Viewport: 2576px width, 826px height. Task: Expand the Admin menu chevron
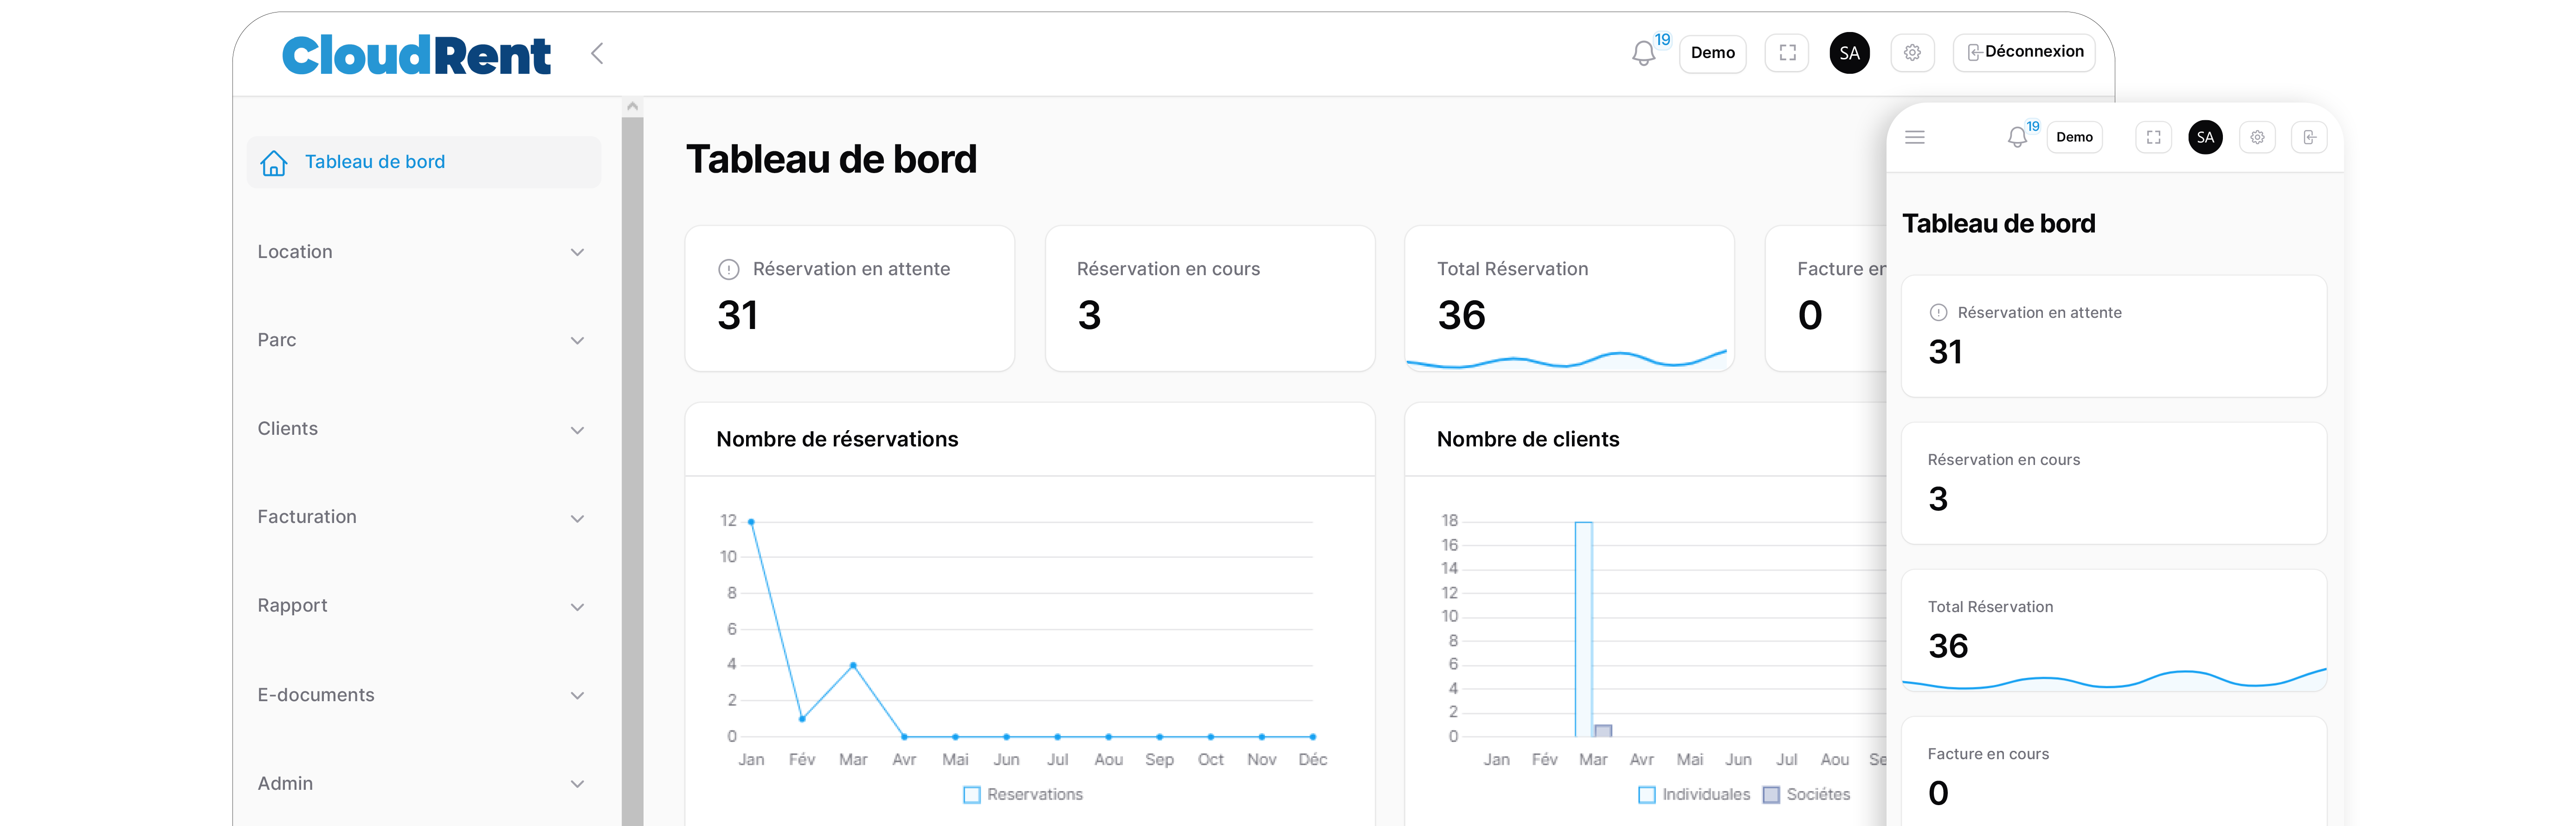click(577, 784)
